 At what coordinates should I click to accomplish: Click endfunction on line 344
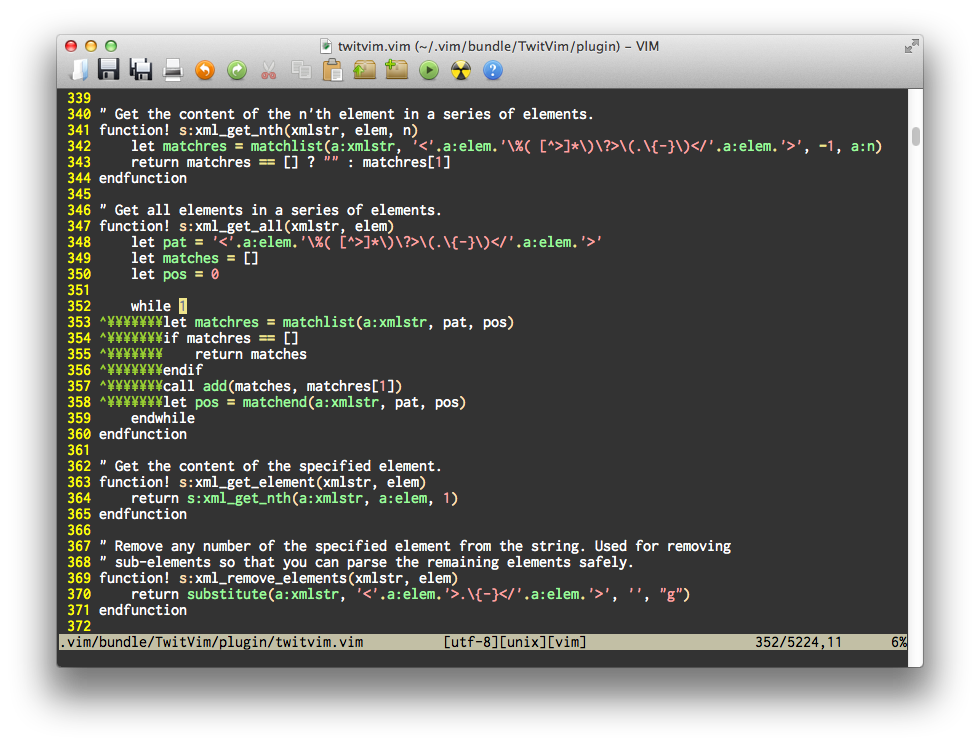click(x=142, y=178)
